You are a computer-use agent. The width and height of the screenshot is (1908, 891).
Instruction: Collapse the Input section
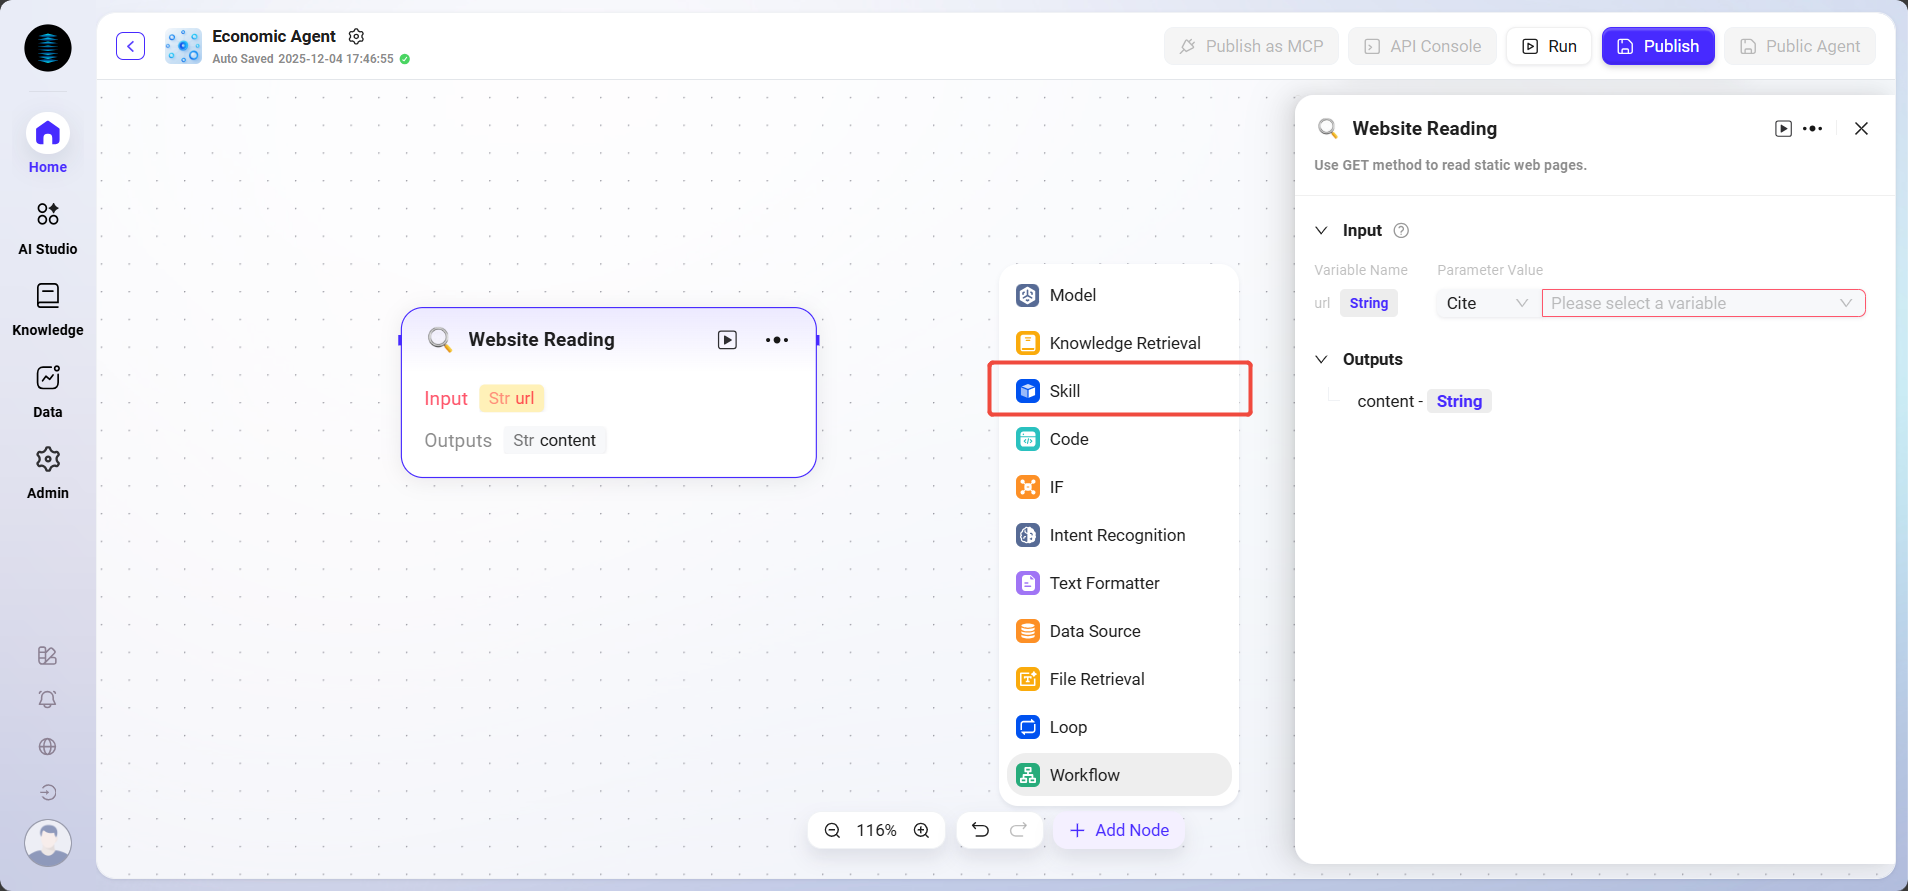tap(1321, 231)
